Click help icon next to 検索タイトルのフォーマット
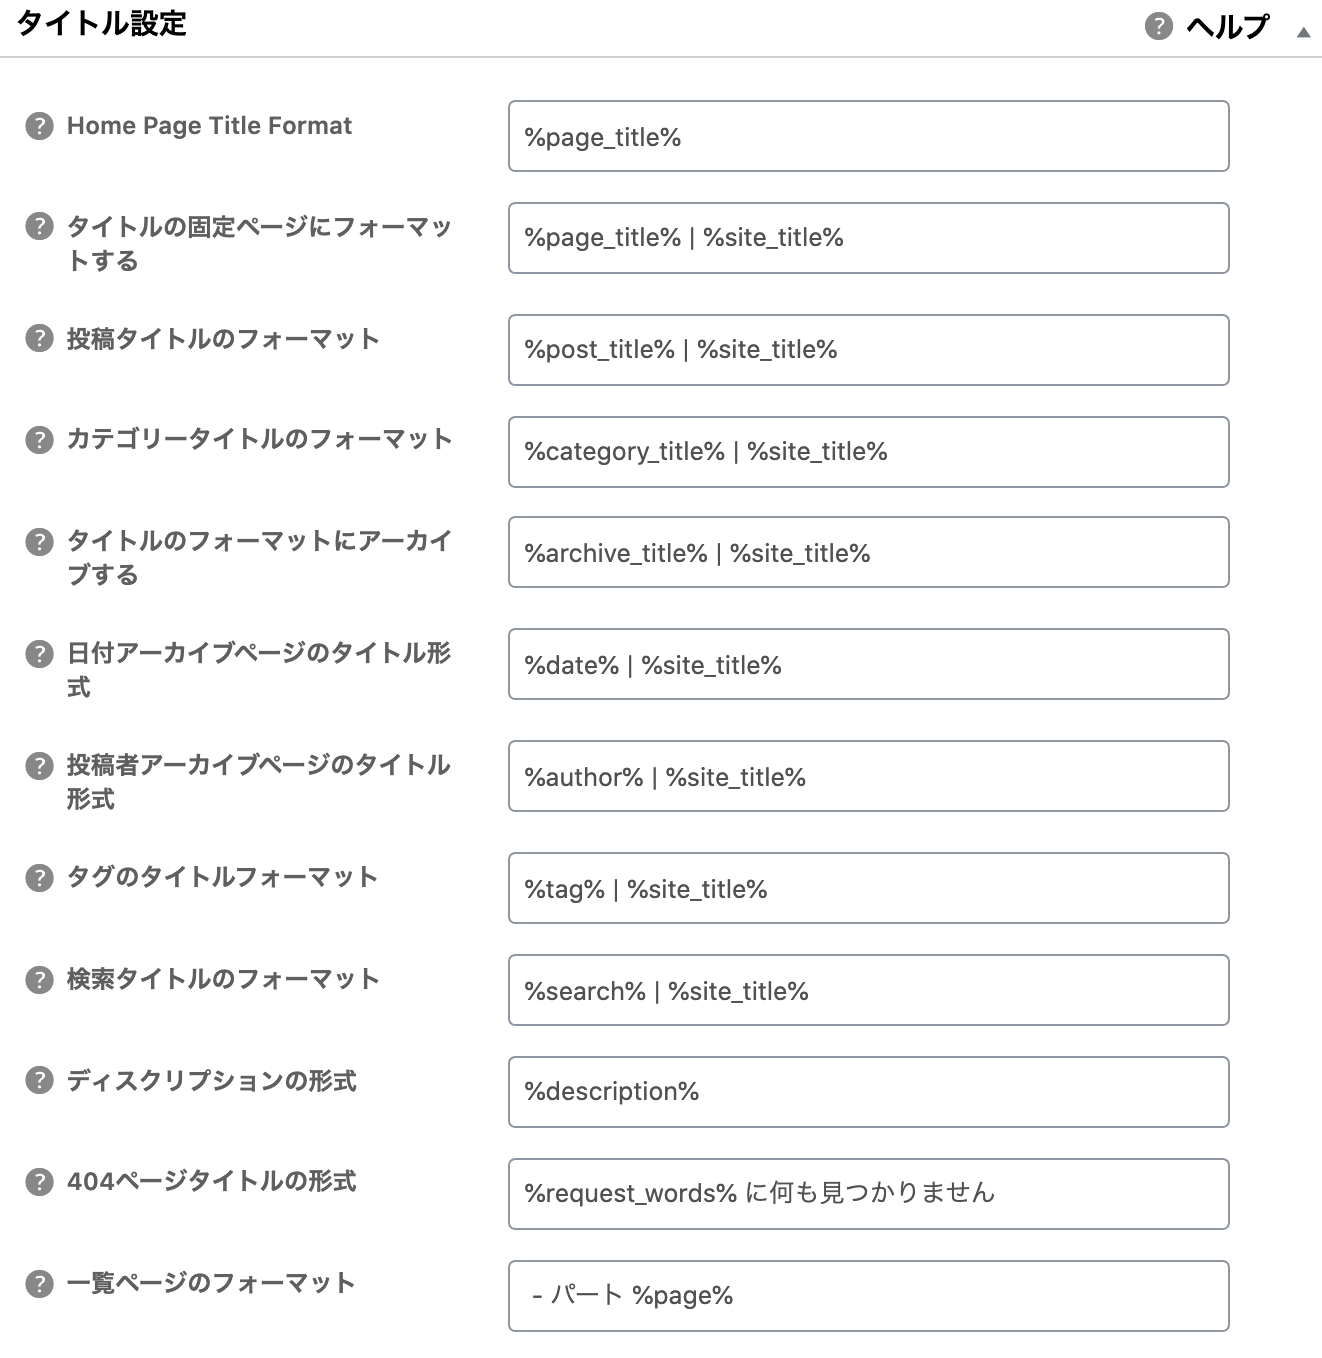1322x1358 pixels. coord(39,980)
